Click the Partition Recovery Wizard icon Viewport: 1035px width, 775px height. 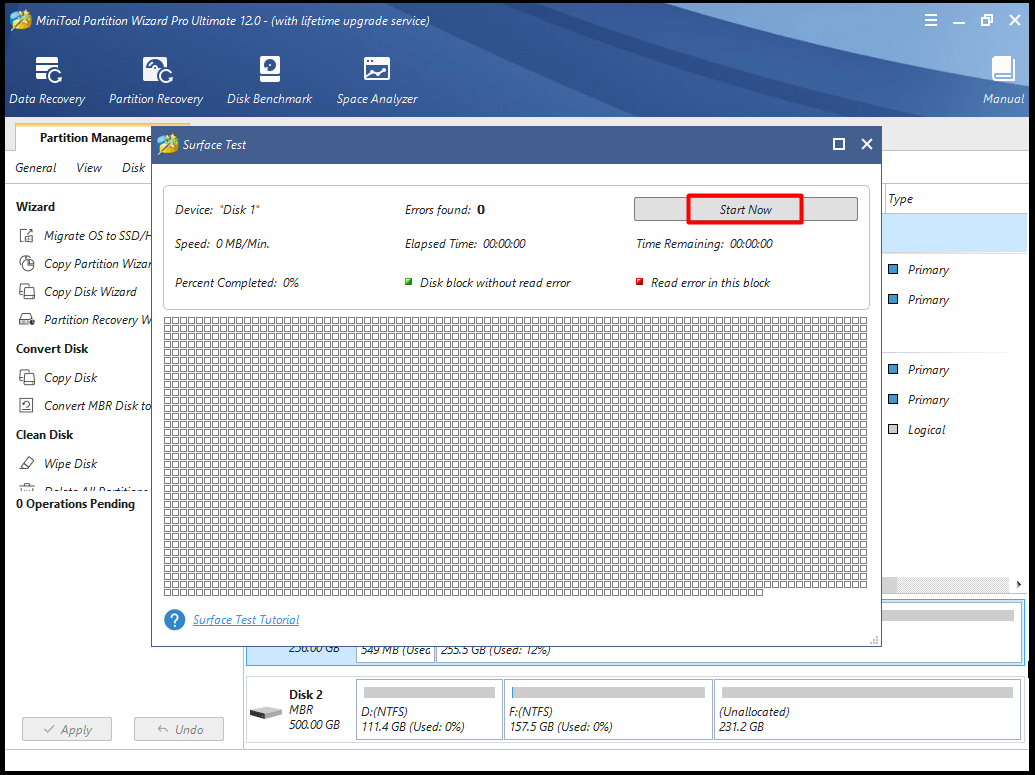tap(26, 320)
